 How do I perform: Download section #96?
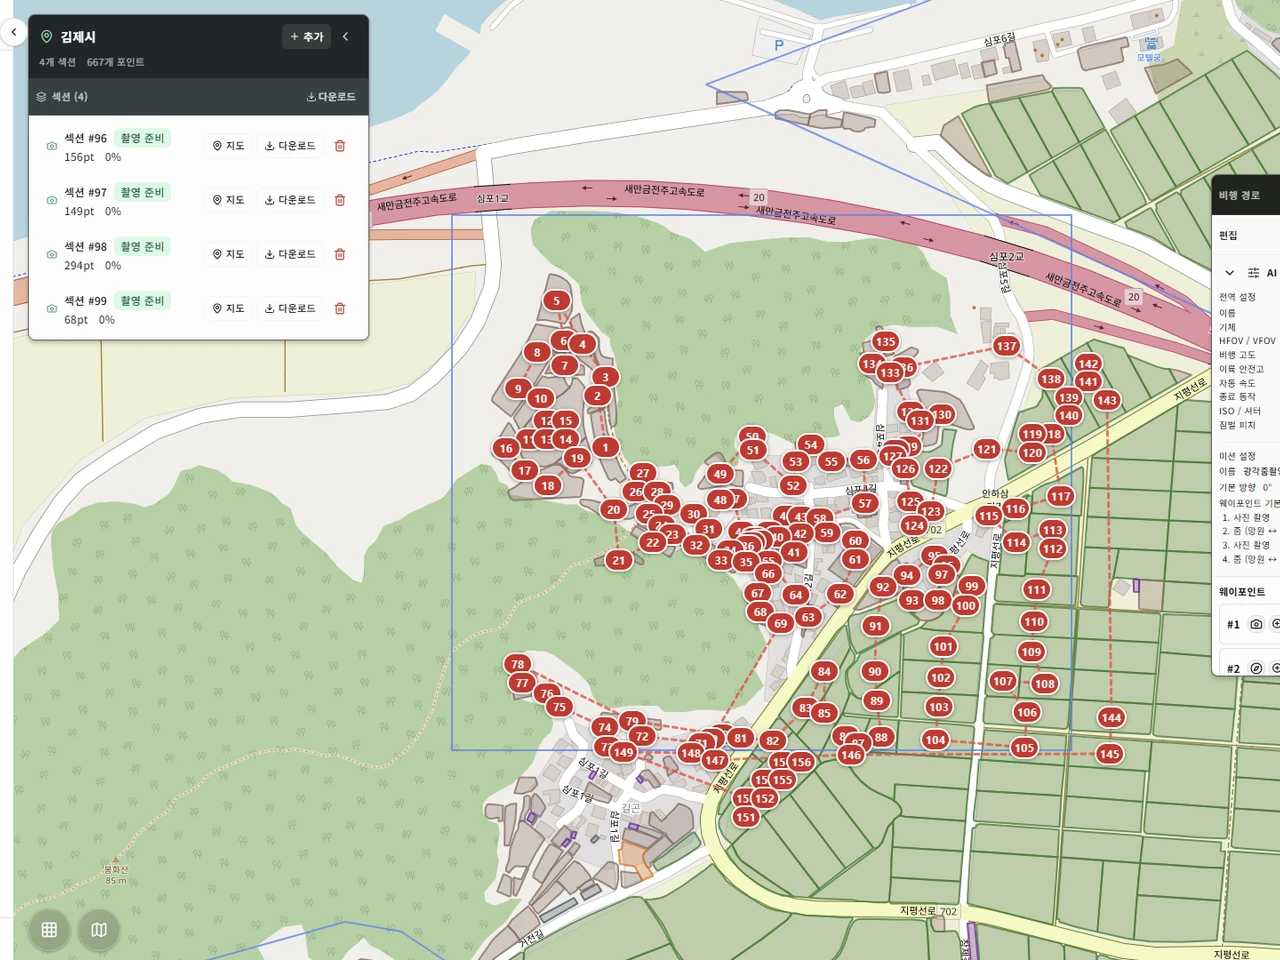[x=290, y=146]
